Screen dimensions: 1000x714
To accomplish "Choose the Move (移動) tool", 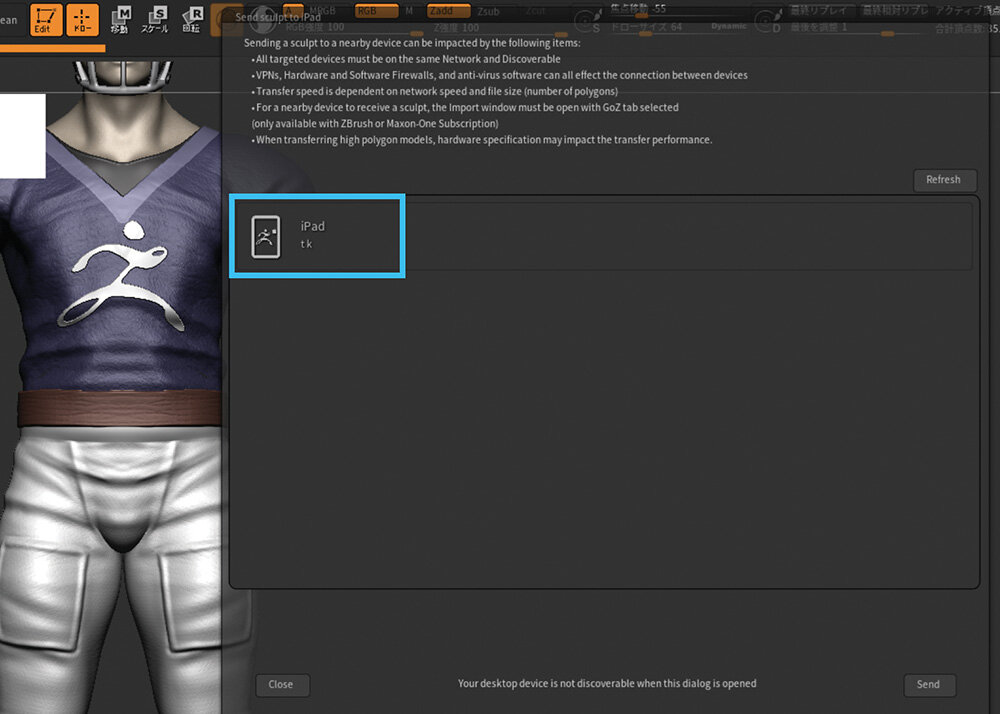I will pyautogui.click(x=120, y=20).
